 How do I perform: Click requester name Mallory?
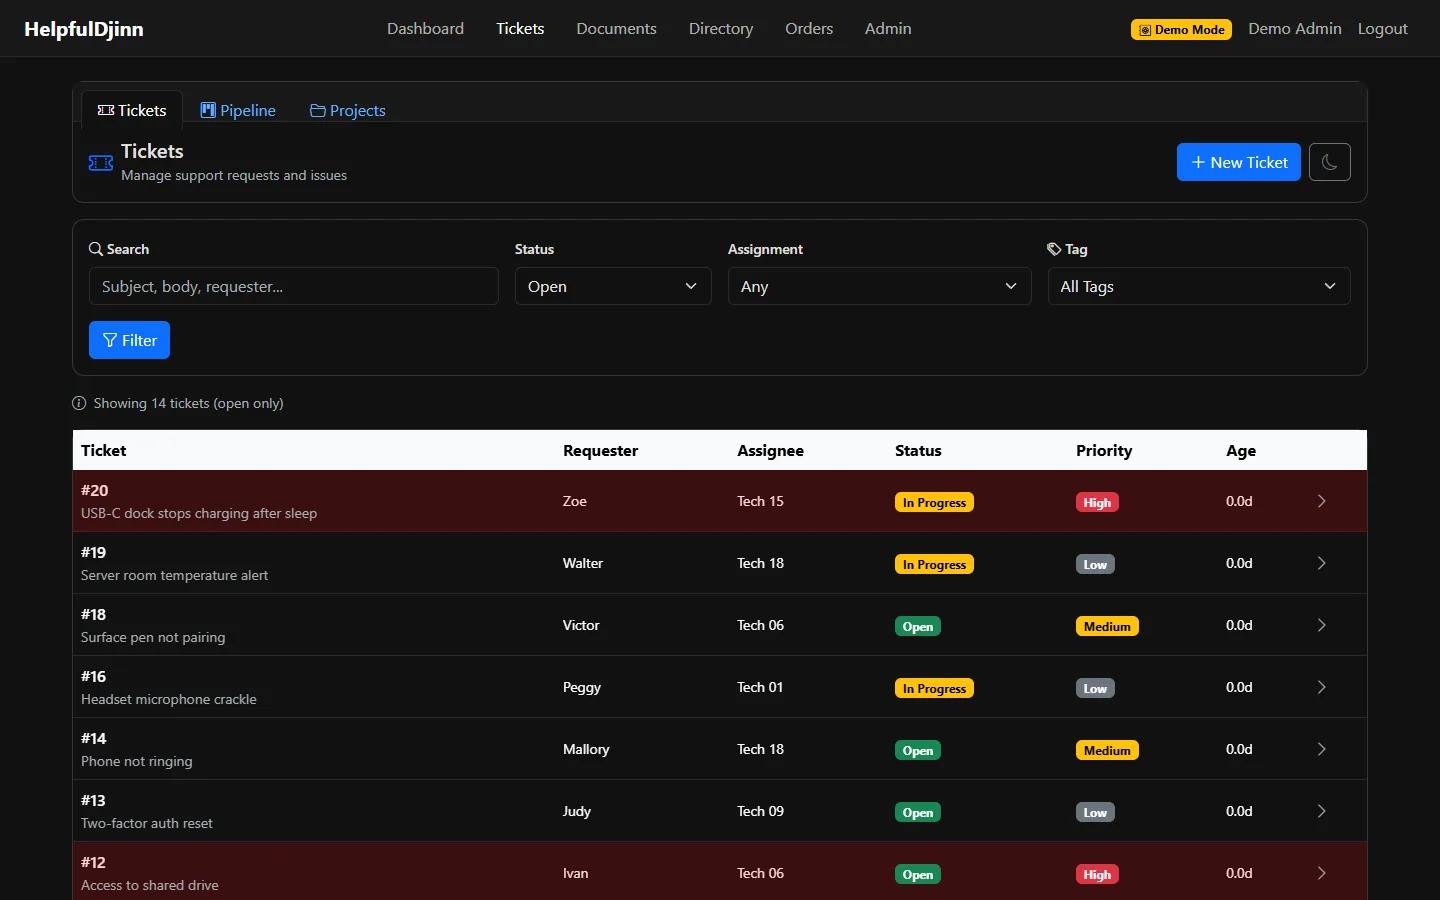pos(586,749)
